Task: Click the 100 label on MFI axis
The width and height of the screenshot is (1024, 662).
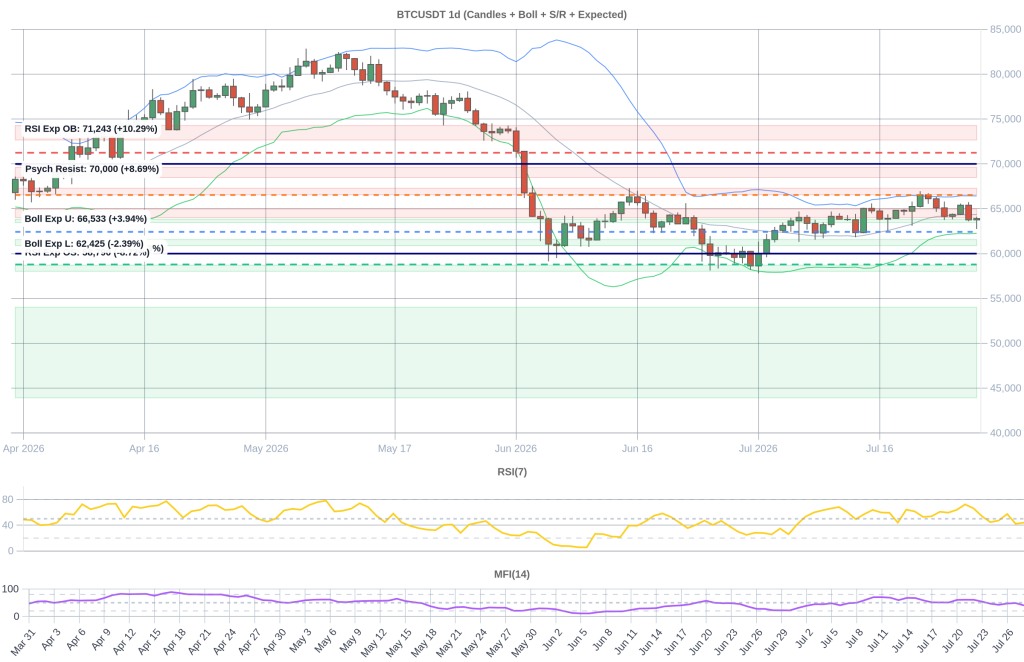Action: click(x=10, y=590)
